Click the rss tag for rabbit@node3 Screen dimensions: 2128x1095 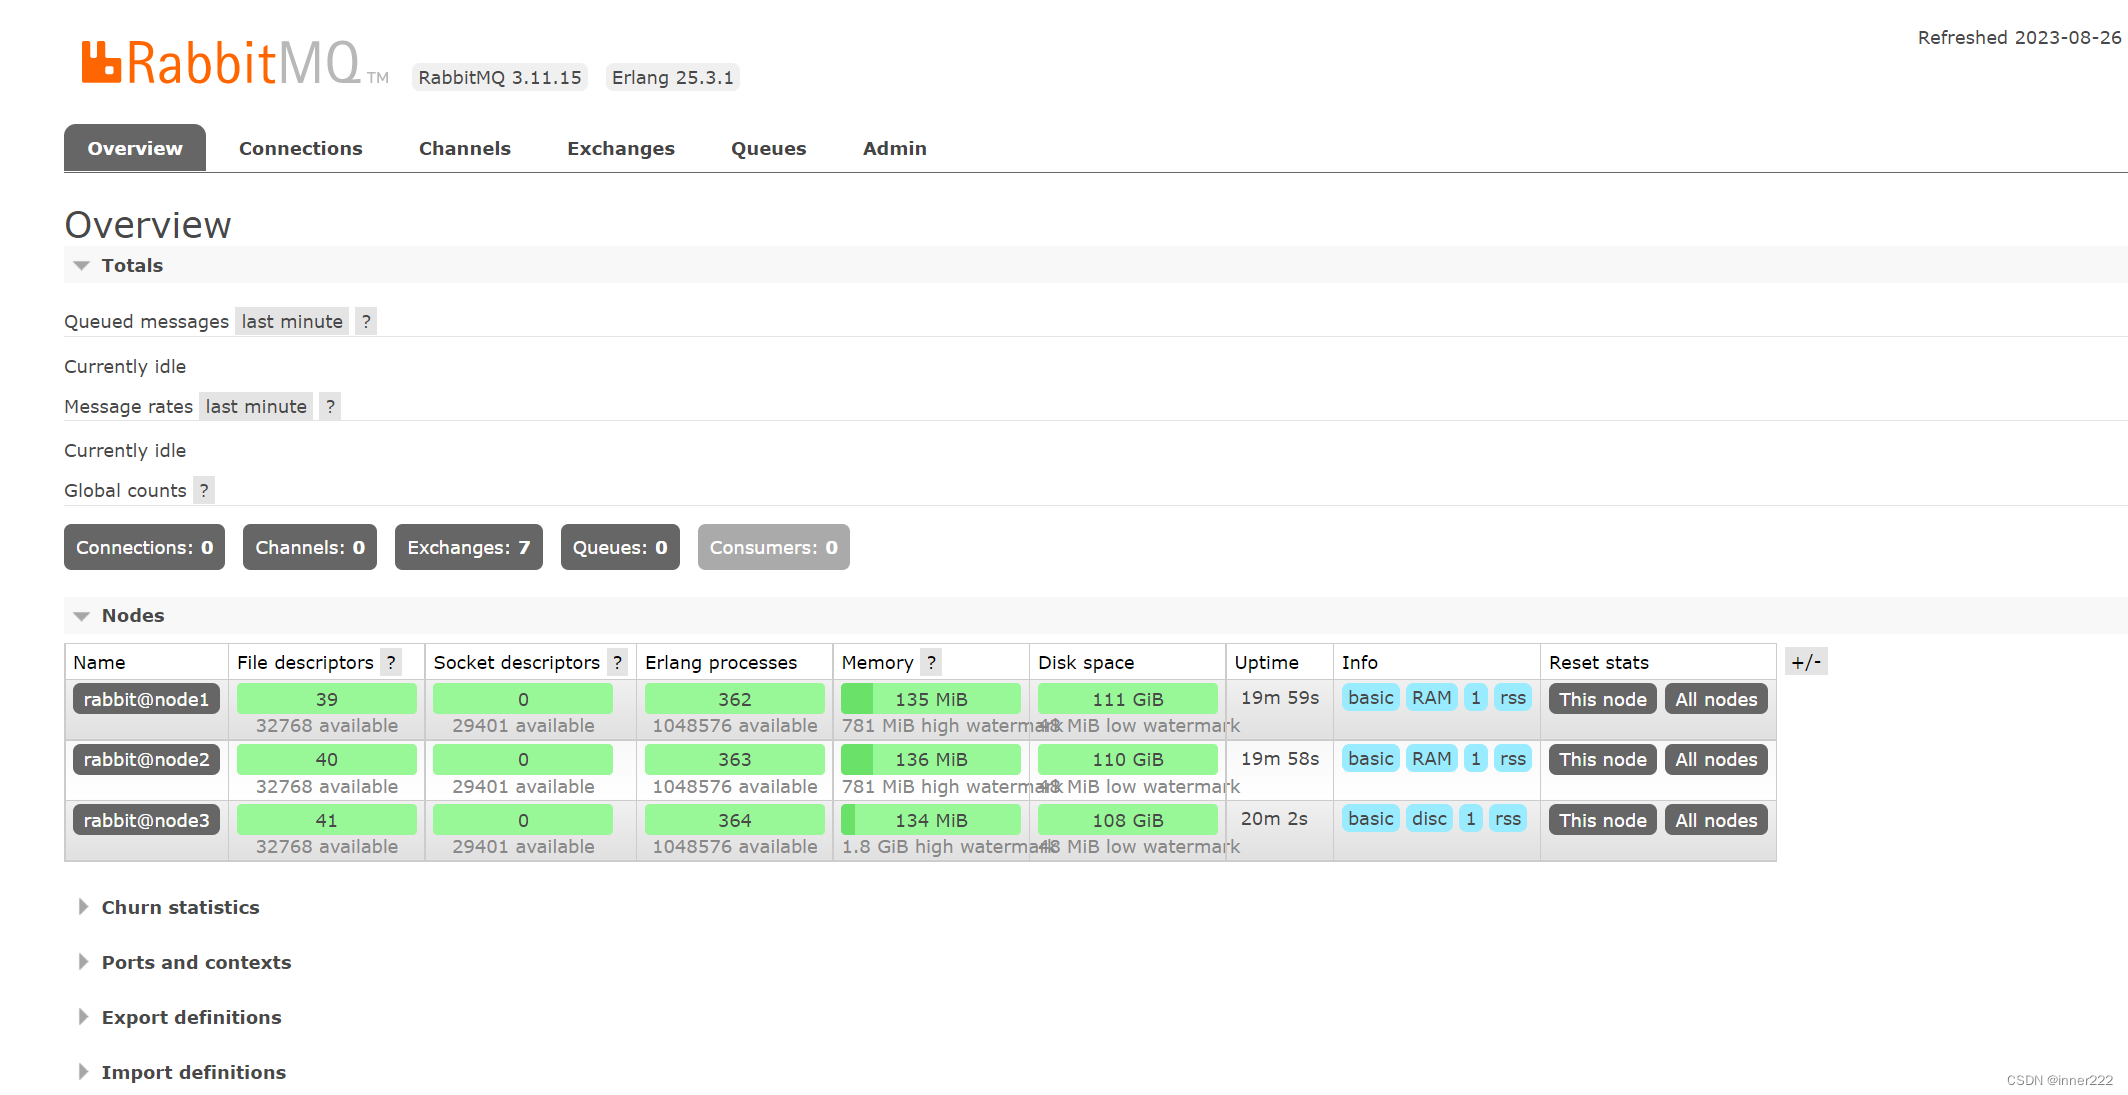tap(1507, 818)
